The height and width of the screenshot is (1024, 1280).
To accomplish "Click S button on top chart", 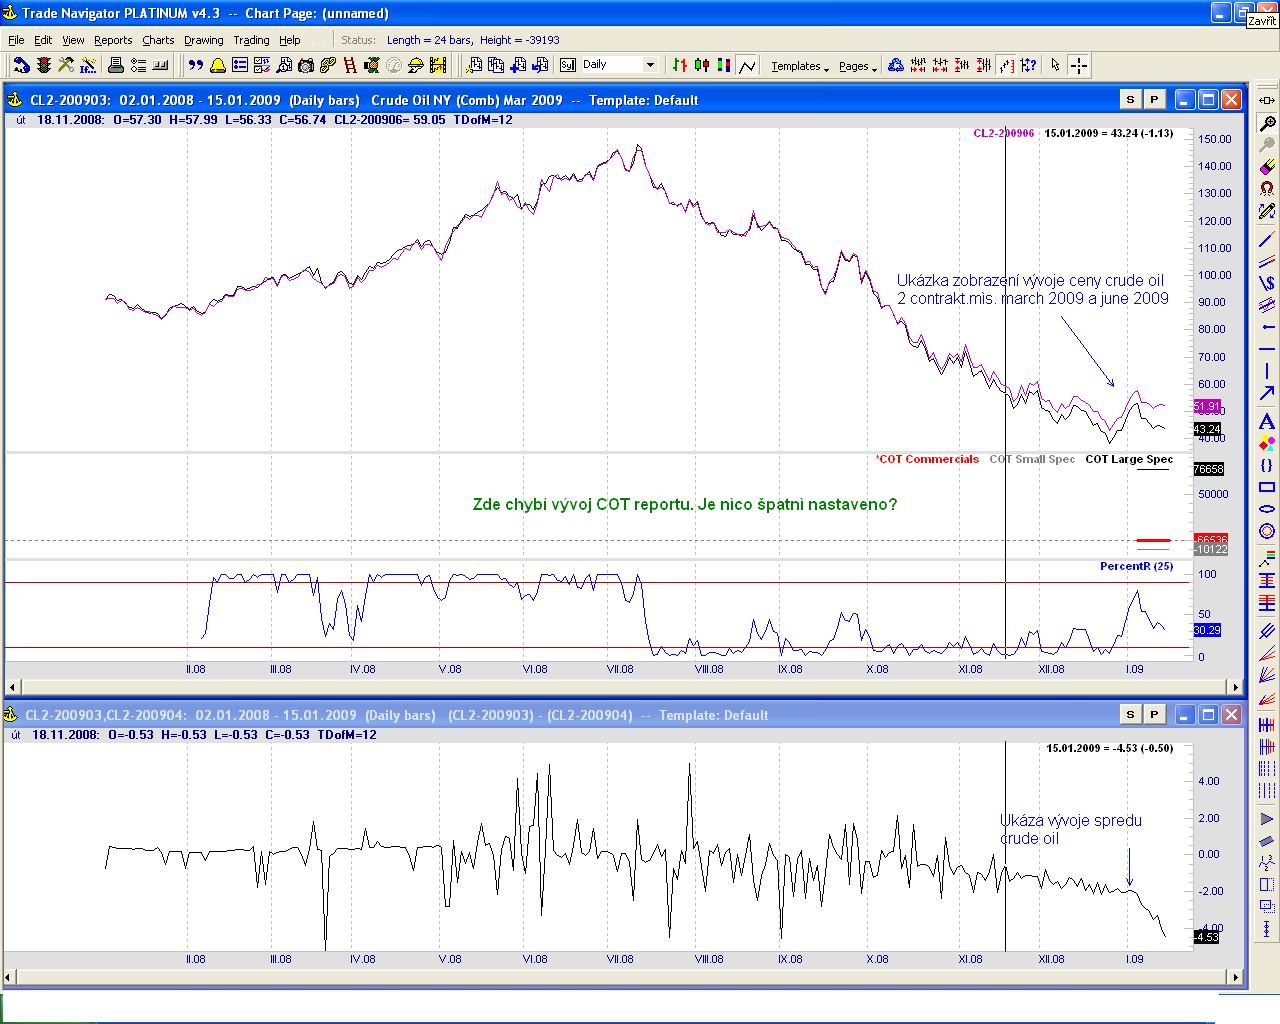I will 1130,99.
